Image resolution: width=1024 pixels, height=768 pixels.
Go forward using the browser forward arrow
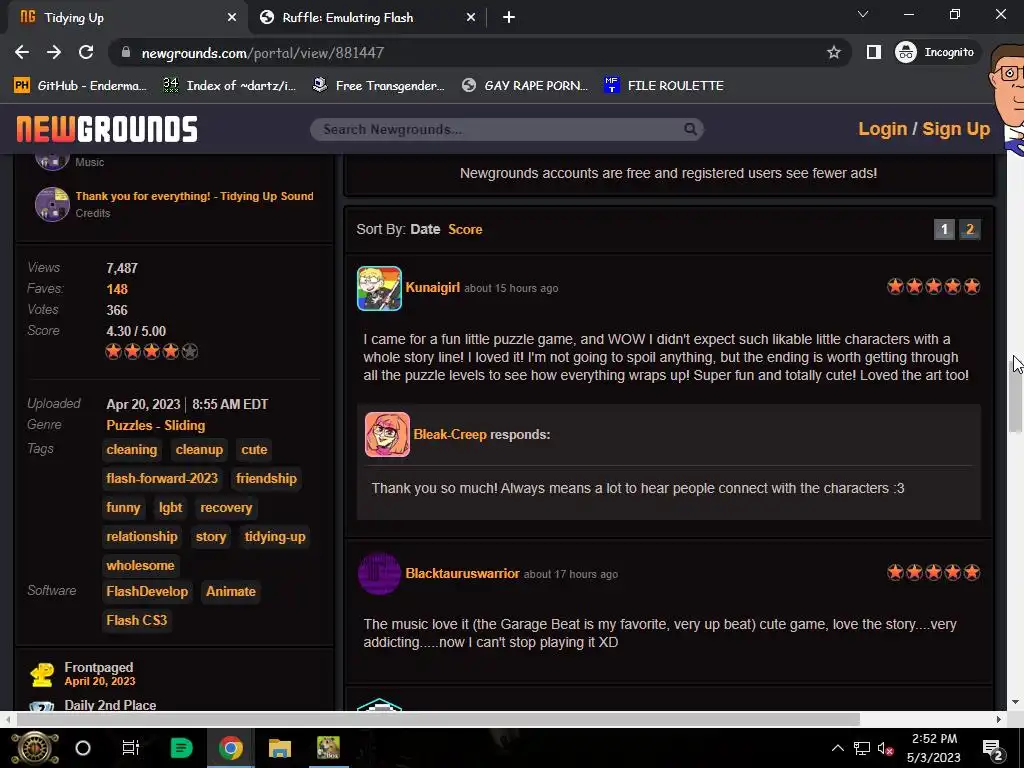[x=54, y=52]
